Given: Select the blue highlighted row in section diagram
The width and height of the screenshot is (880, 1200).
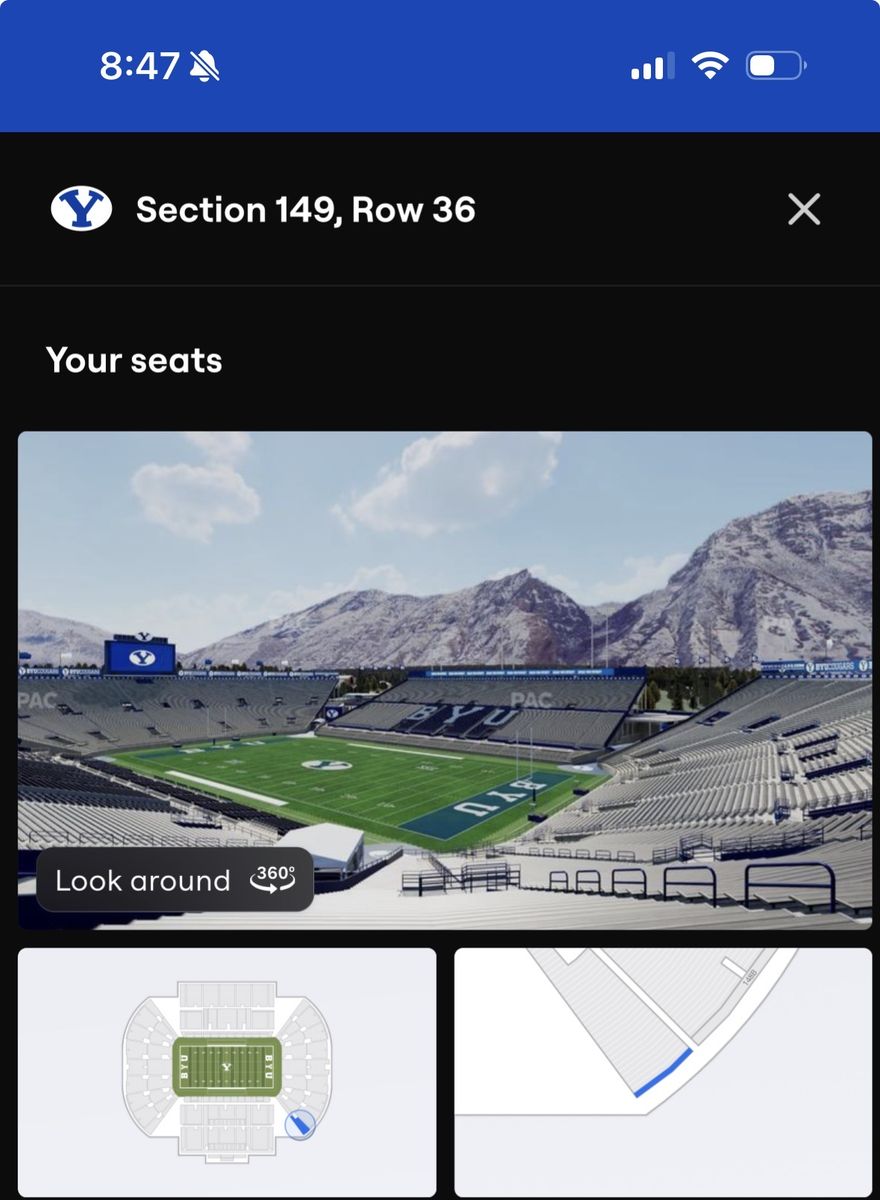Looking at the screenshot, I should tap(663, 1073).
